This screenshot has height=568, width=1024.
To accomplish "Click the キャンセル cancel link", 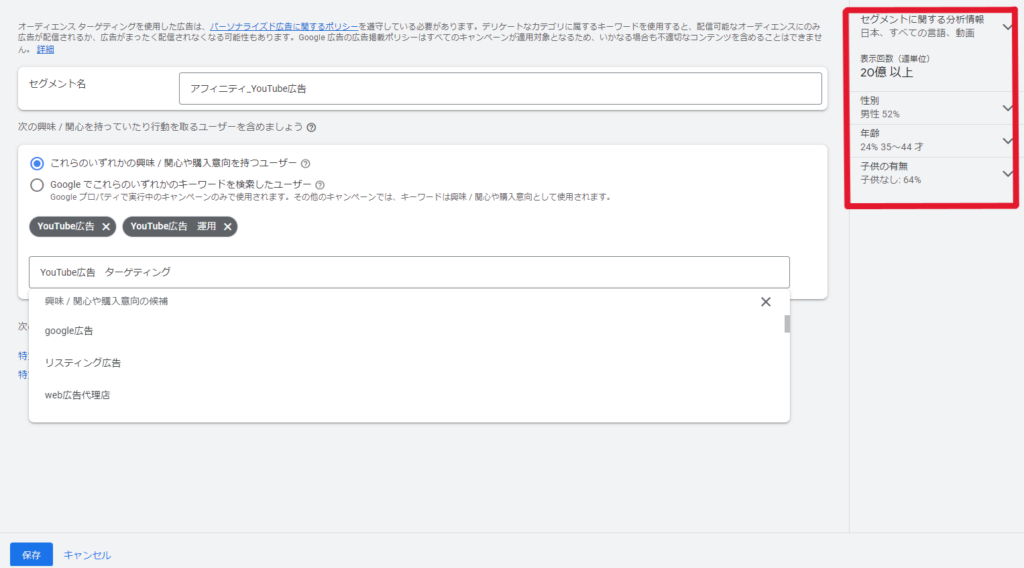I will pyautogui.click(x=87, y=555).
